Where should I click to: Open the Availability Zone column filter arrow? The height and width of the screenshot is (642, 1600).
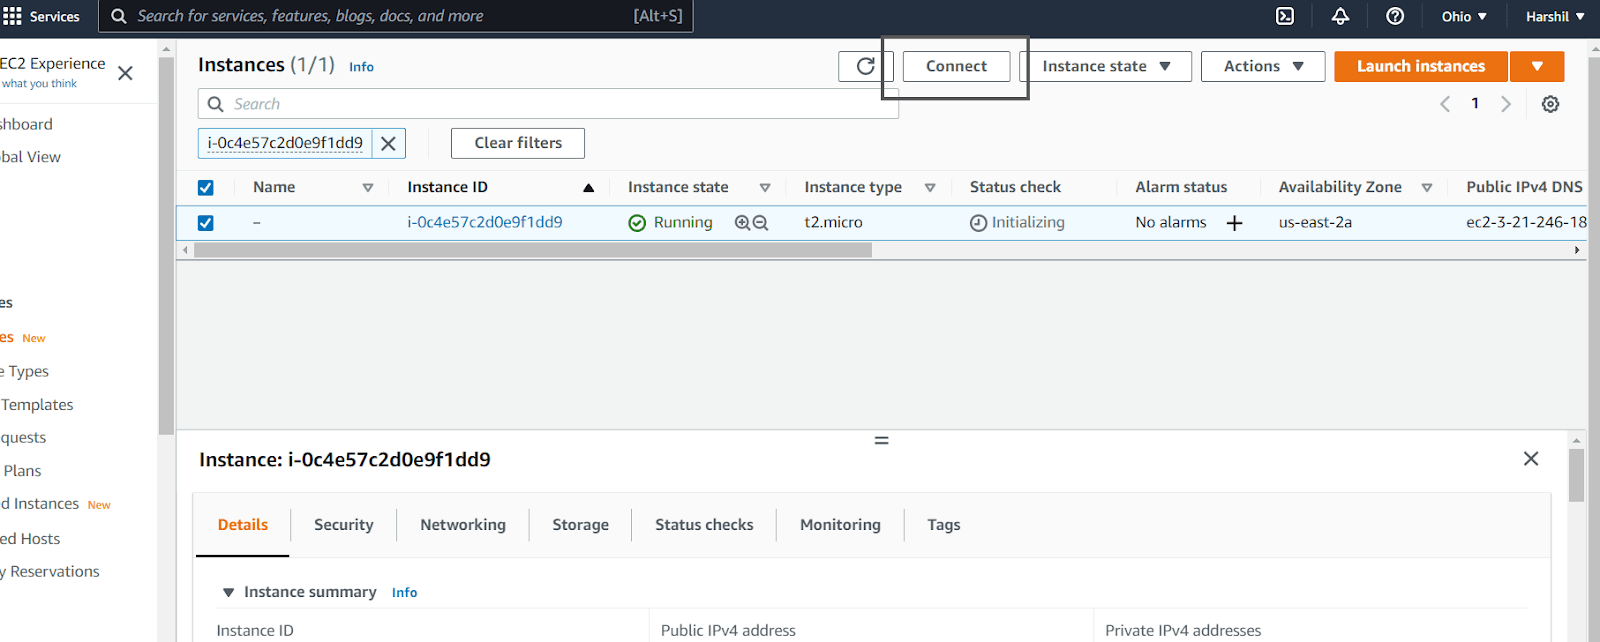(1427, 188)
